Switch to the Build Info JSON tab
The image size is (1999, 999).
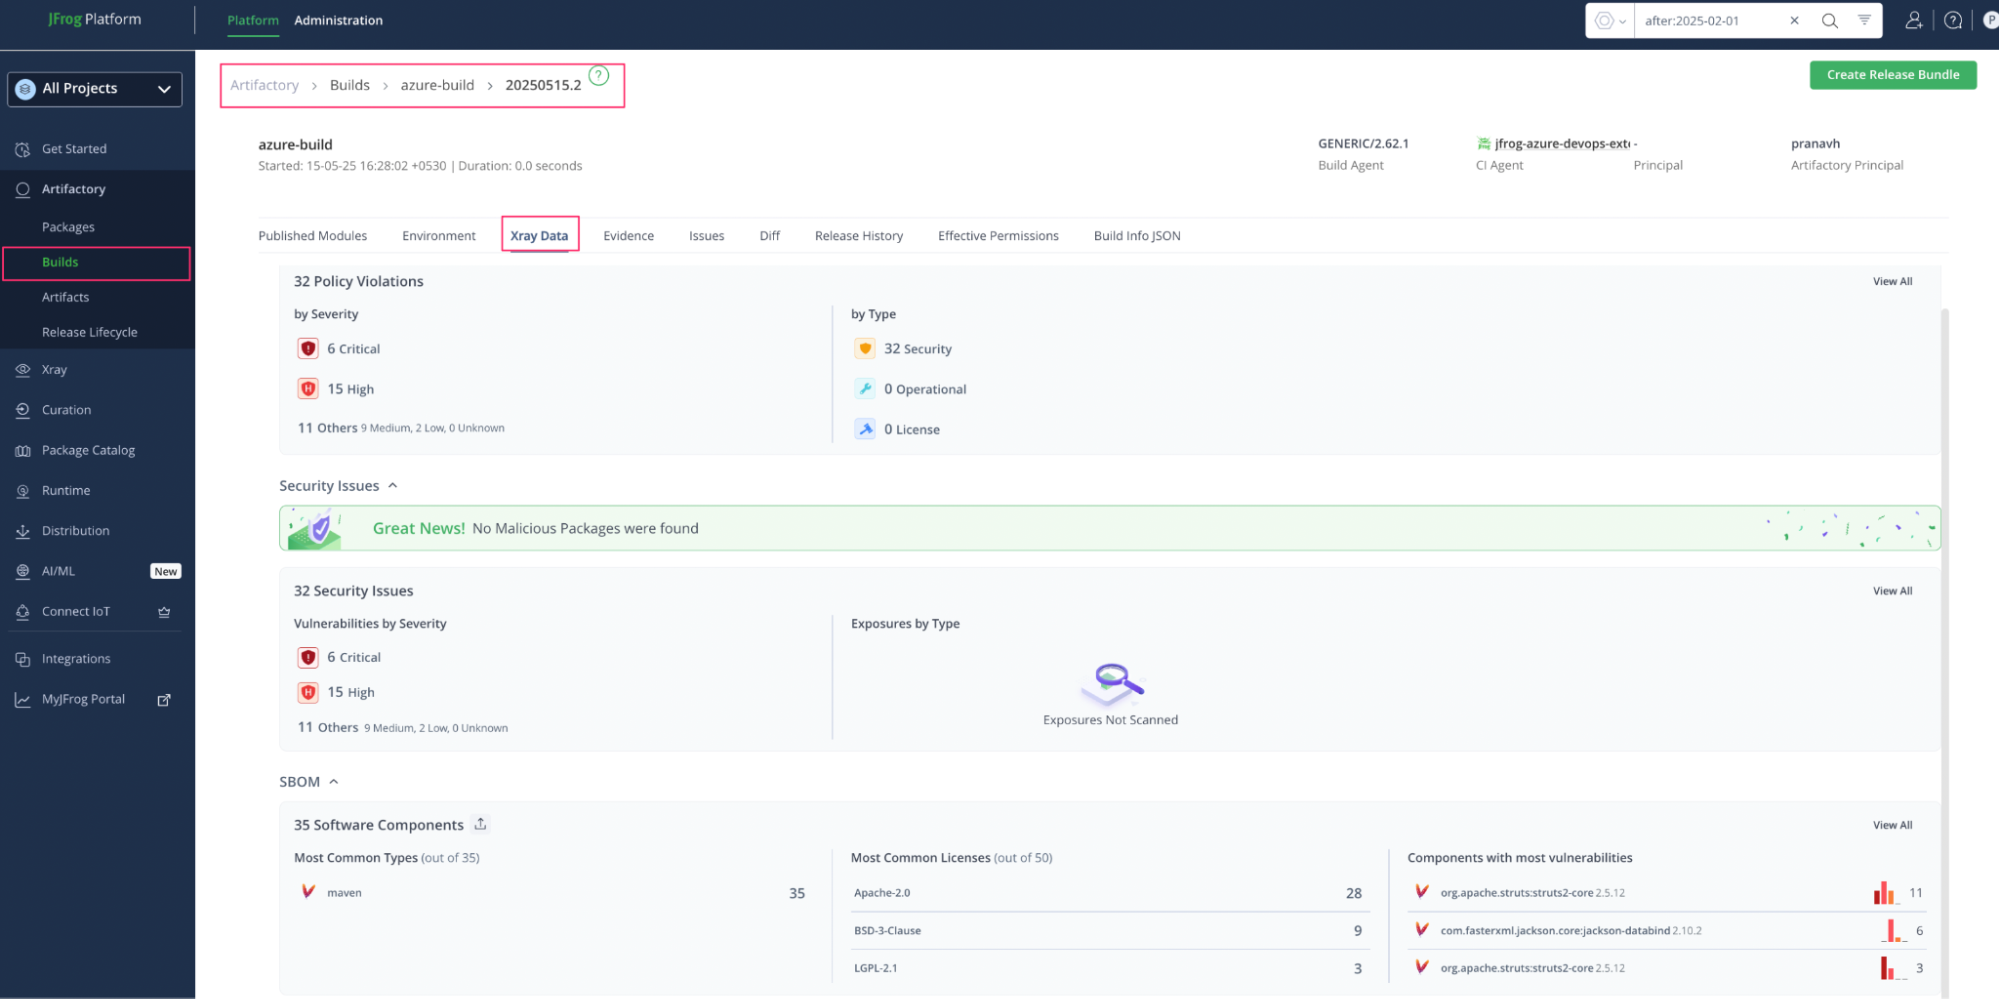click(x=1136, y=236)
